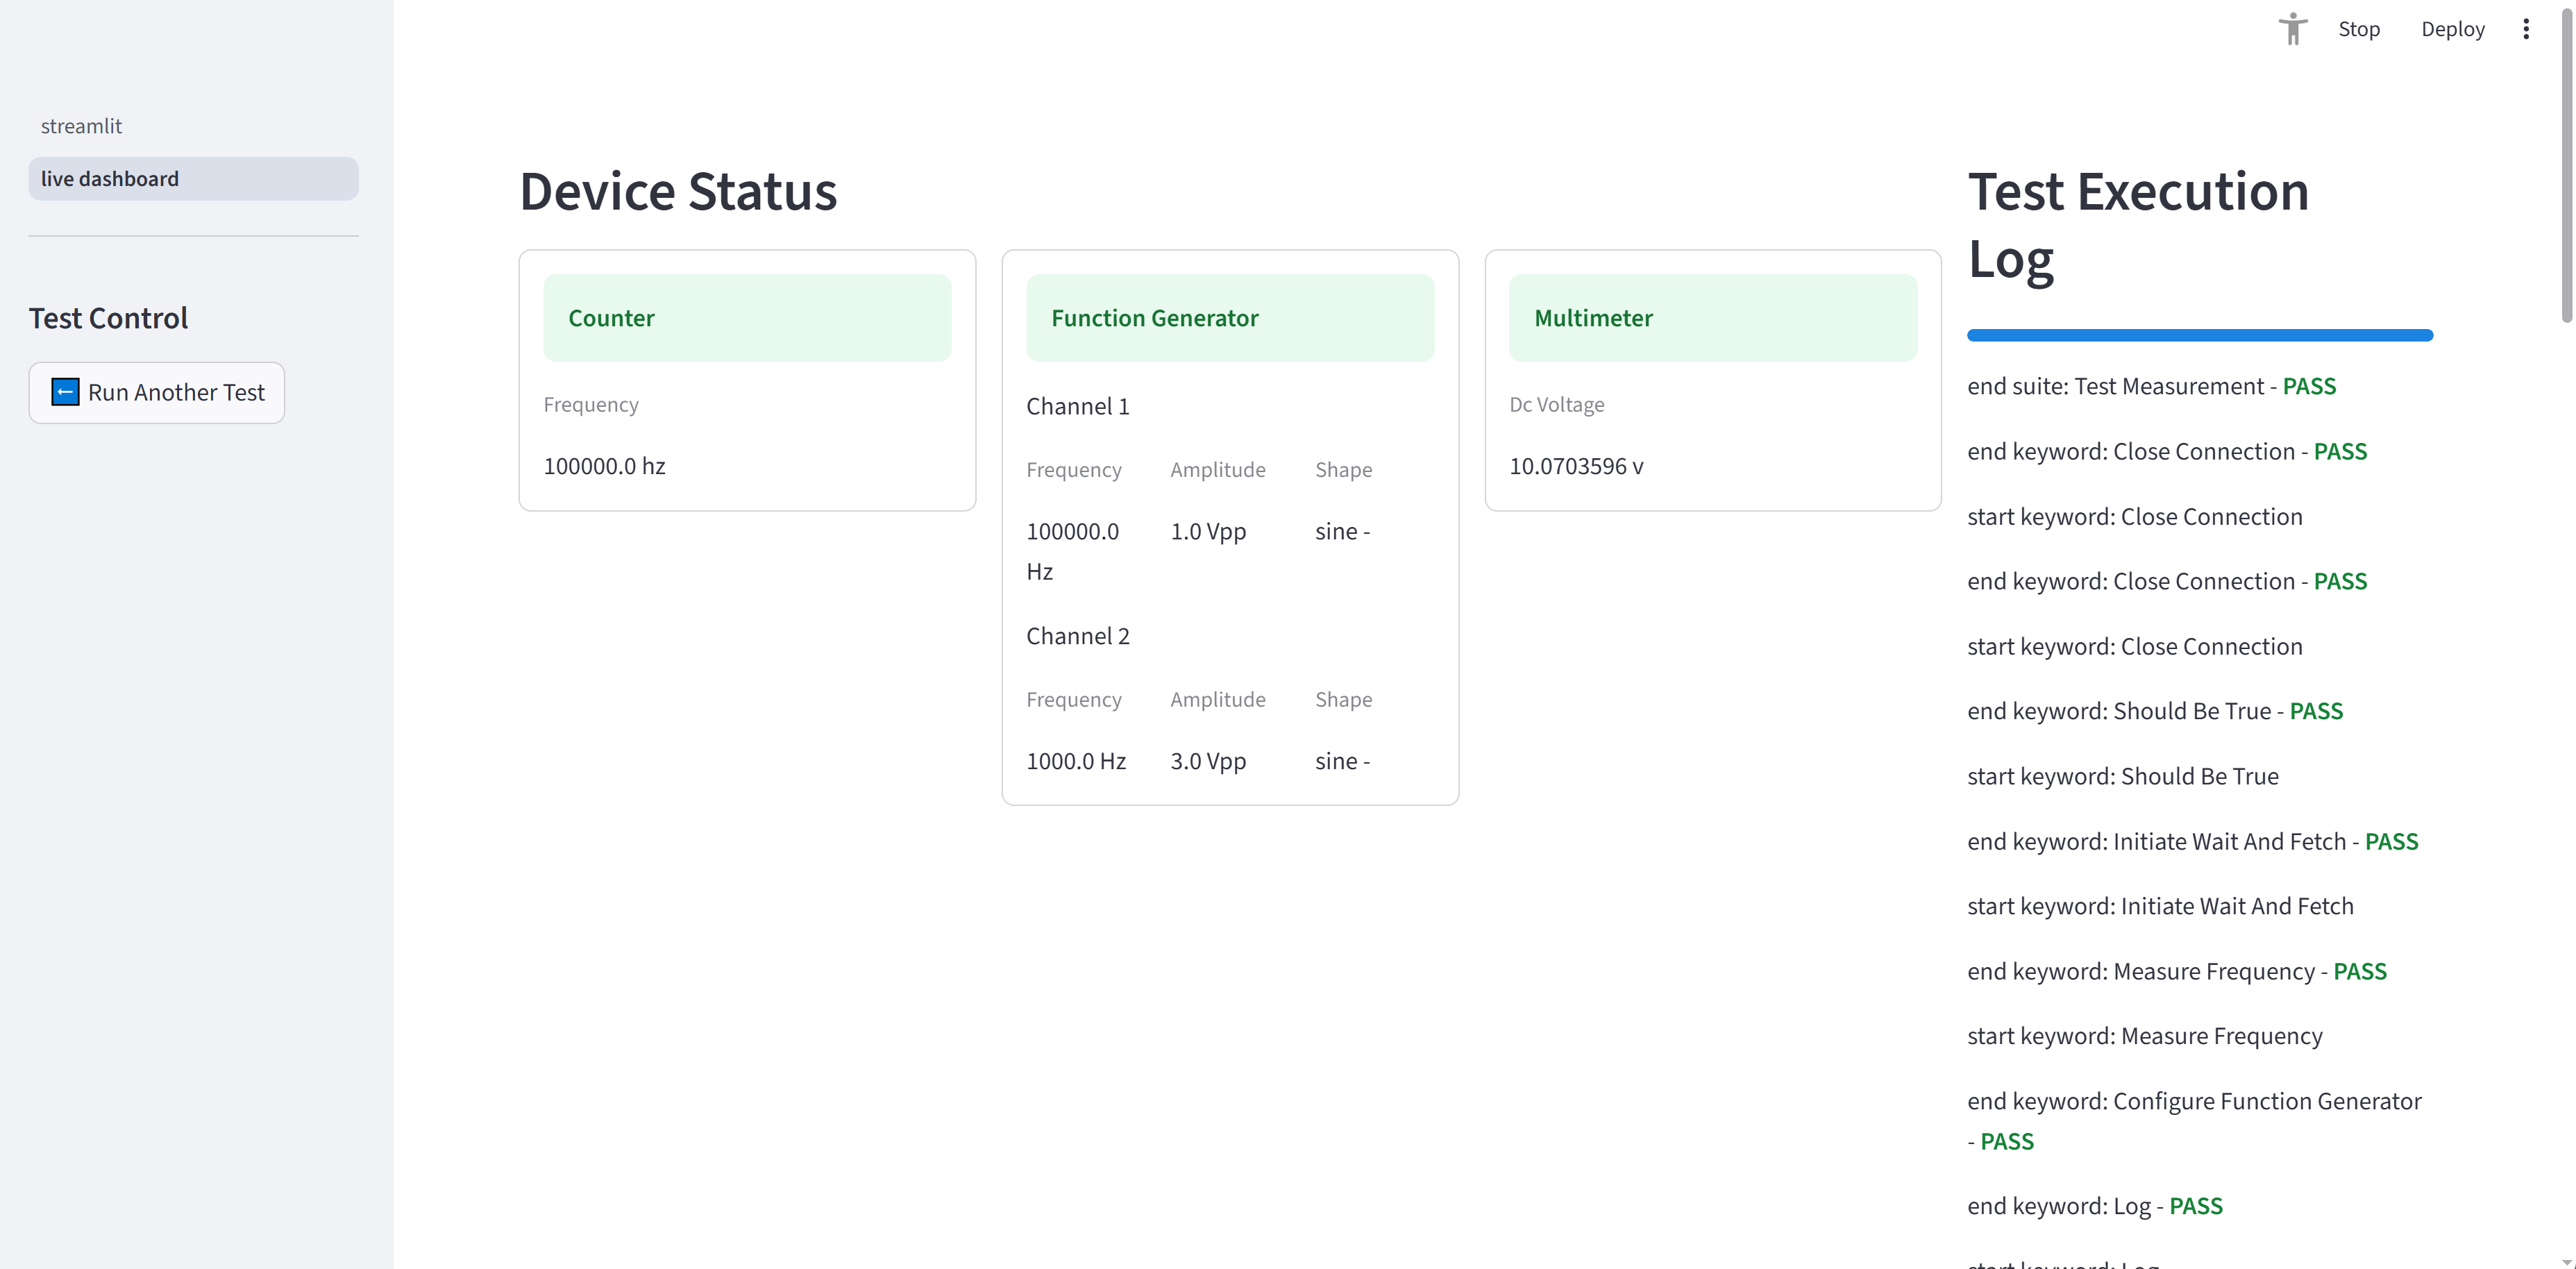Stop the running script
Image resolution: width=2576 pixels, height=1269 pixels.
point(2359,29)
